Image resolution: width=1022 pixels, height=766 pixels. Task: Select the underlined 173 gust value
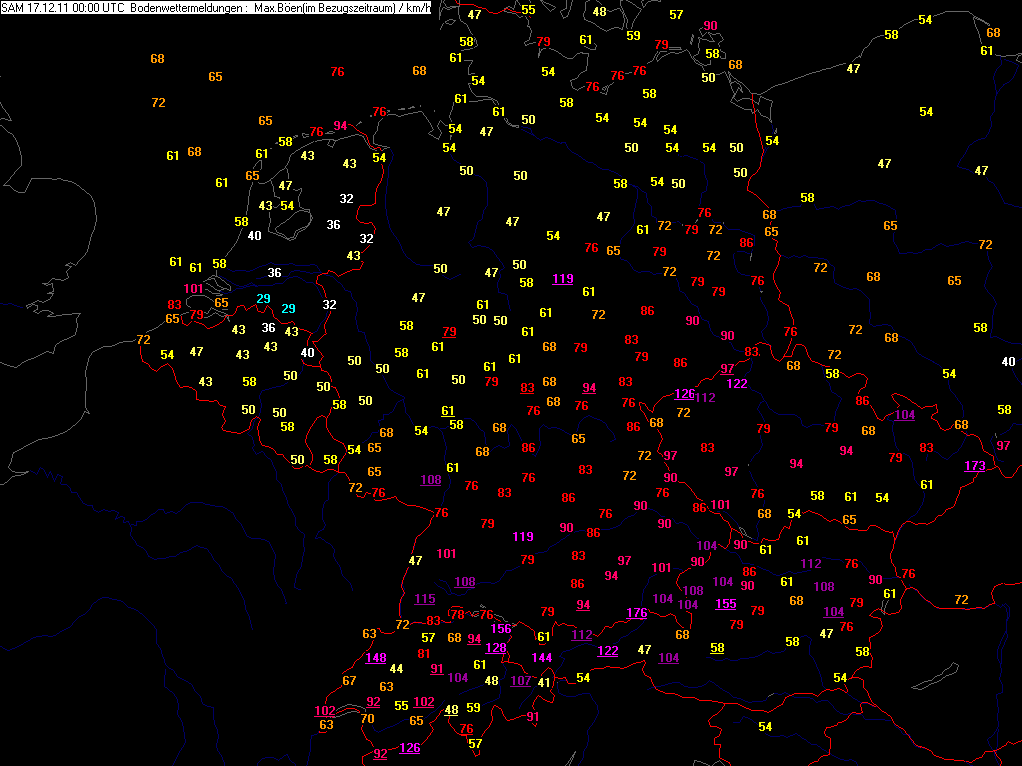click(975, 466)
